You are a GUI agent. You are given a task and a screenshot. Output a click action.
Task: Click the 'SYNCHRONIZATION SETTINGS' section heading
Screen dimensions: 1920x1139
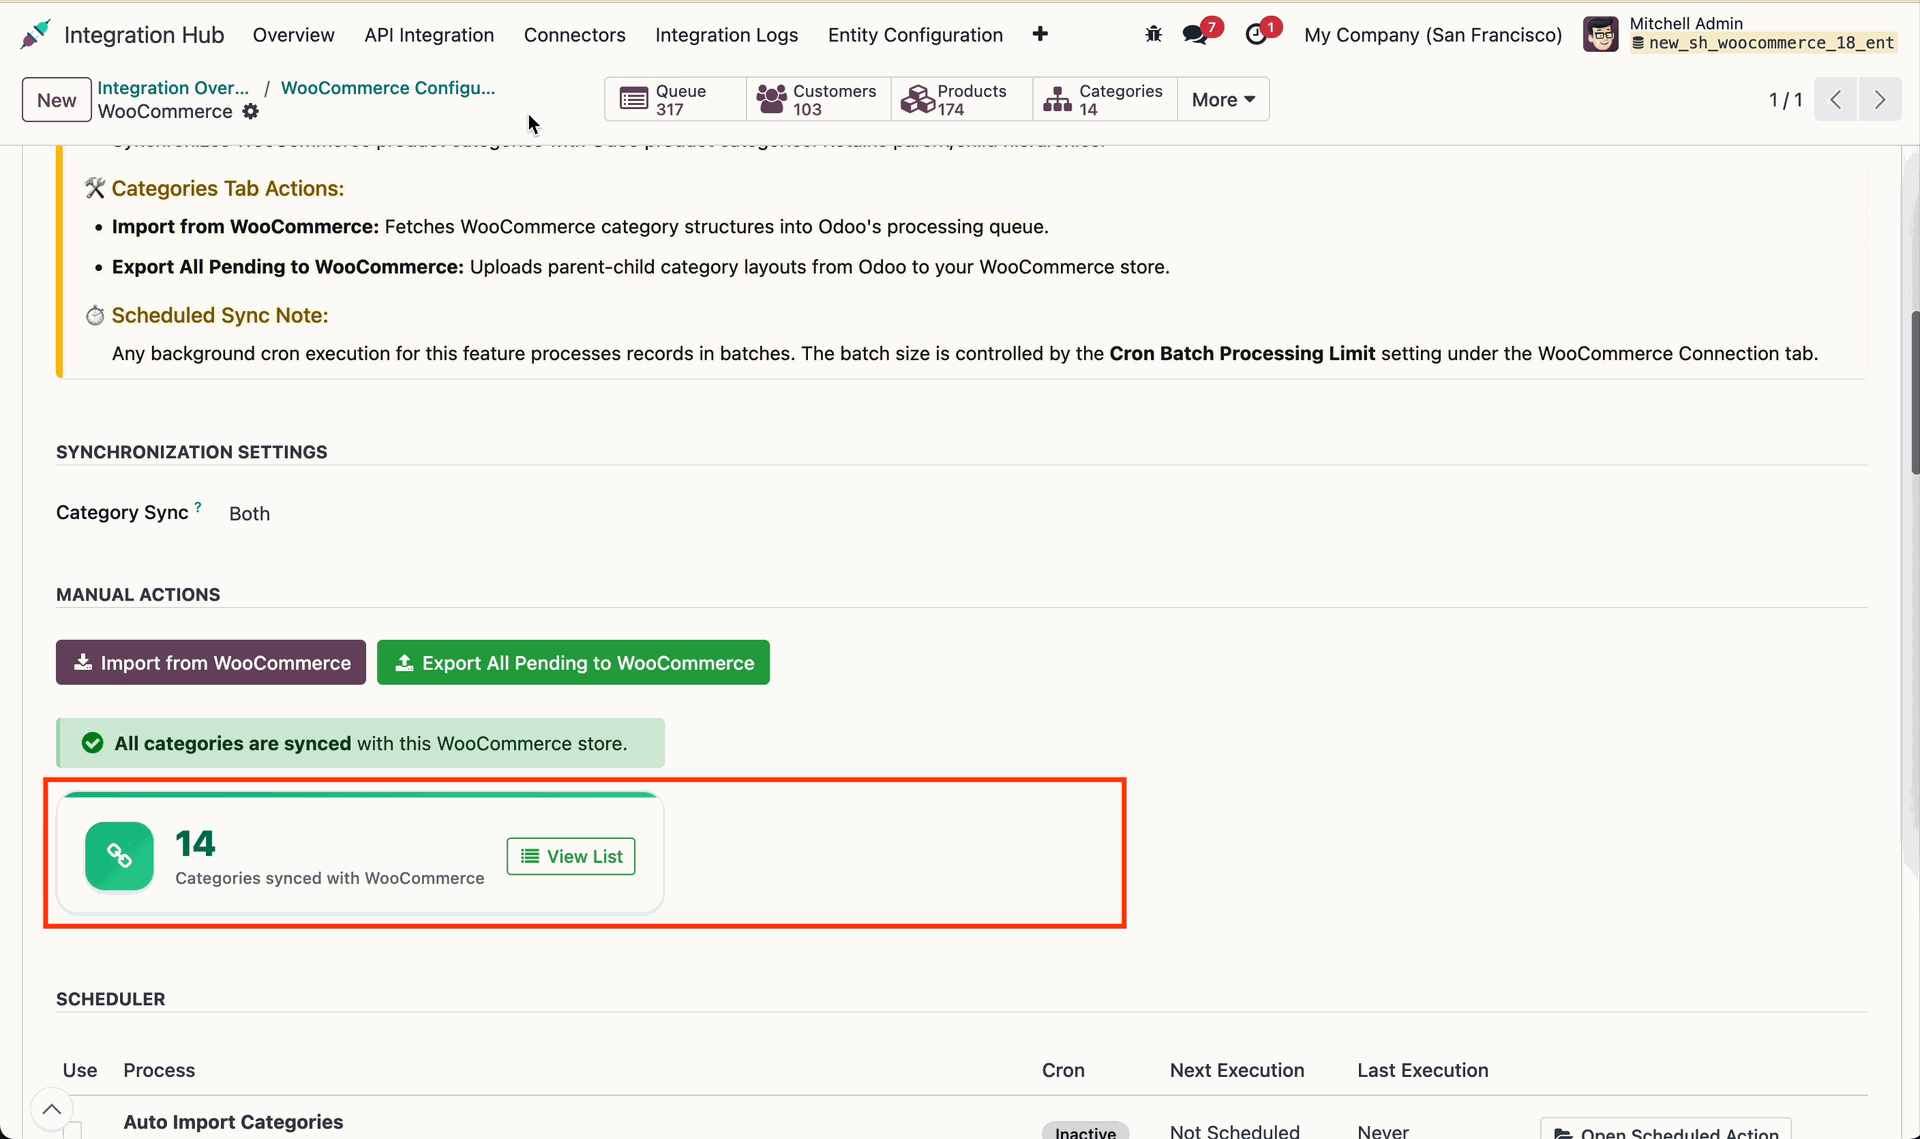(192, 452)
